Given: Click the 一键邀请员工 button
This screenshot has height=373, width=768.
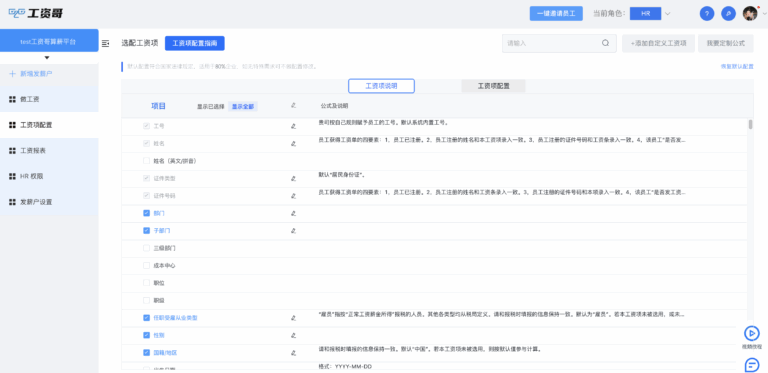Looking at the screenshot, I should 556,14.
